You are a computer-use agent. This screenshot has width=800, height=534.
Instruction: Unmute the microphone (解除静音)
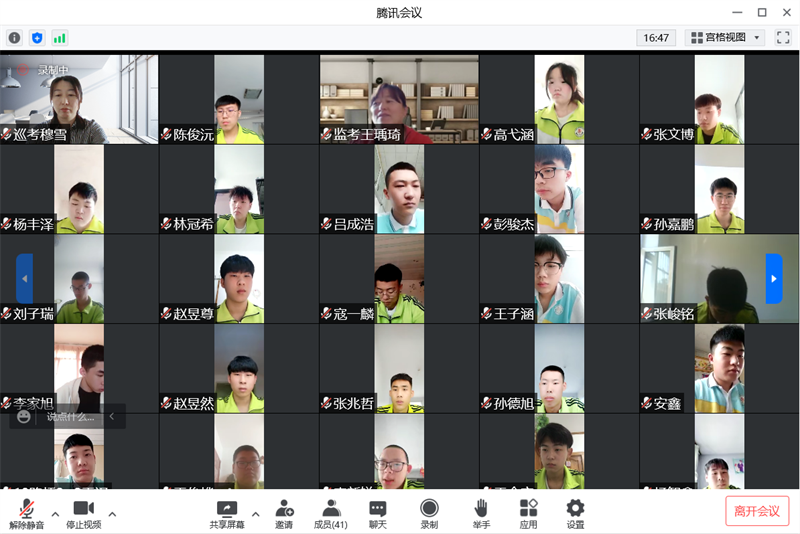27,514
